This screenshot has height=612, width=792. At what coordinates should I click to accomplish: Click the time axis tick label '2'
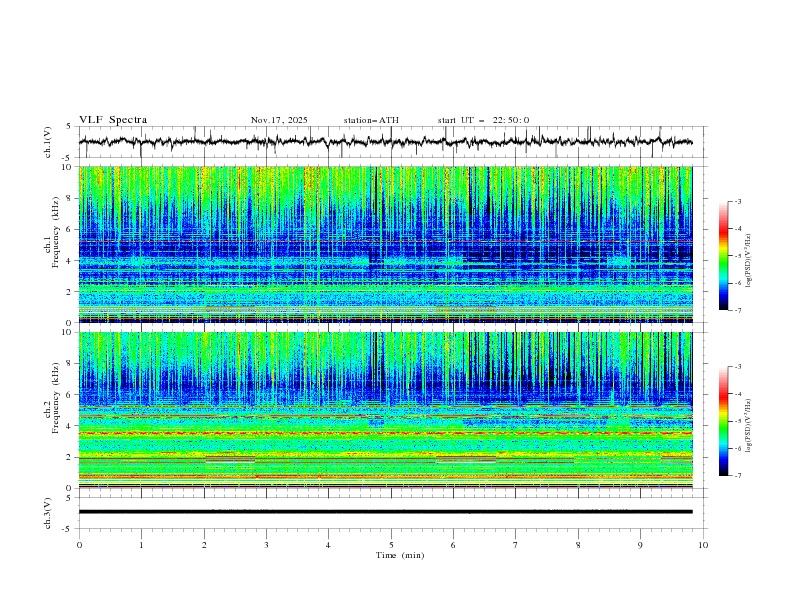click(204, 545)
